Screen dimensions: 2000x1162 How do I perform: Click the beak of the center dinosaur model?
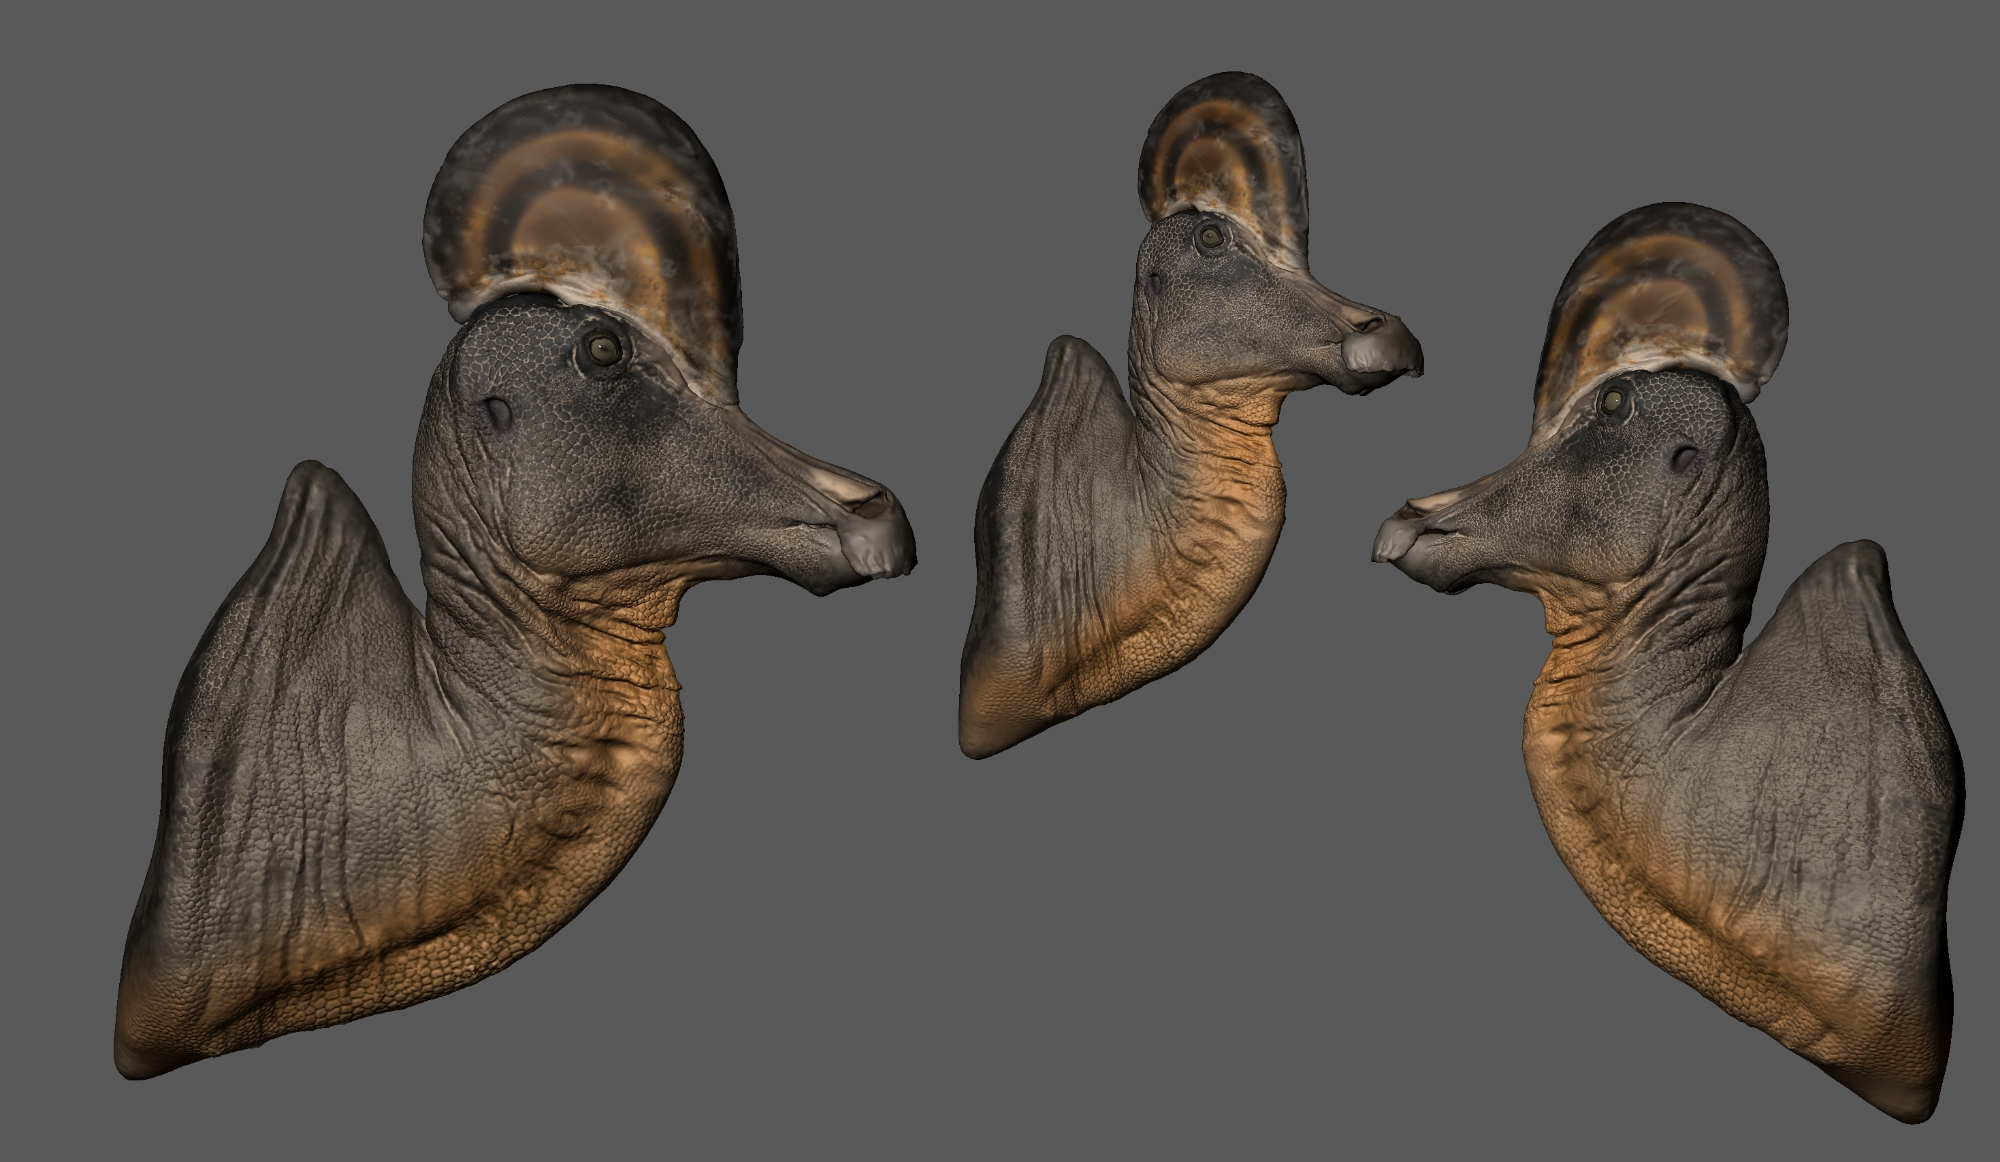1378,350
